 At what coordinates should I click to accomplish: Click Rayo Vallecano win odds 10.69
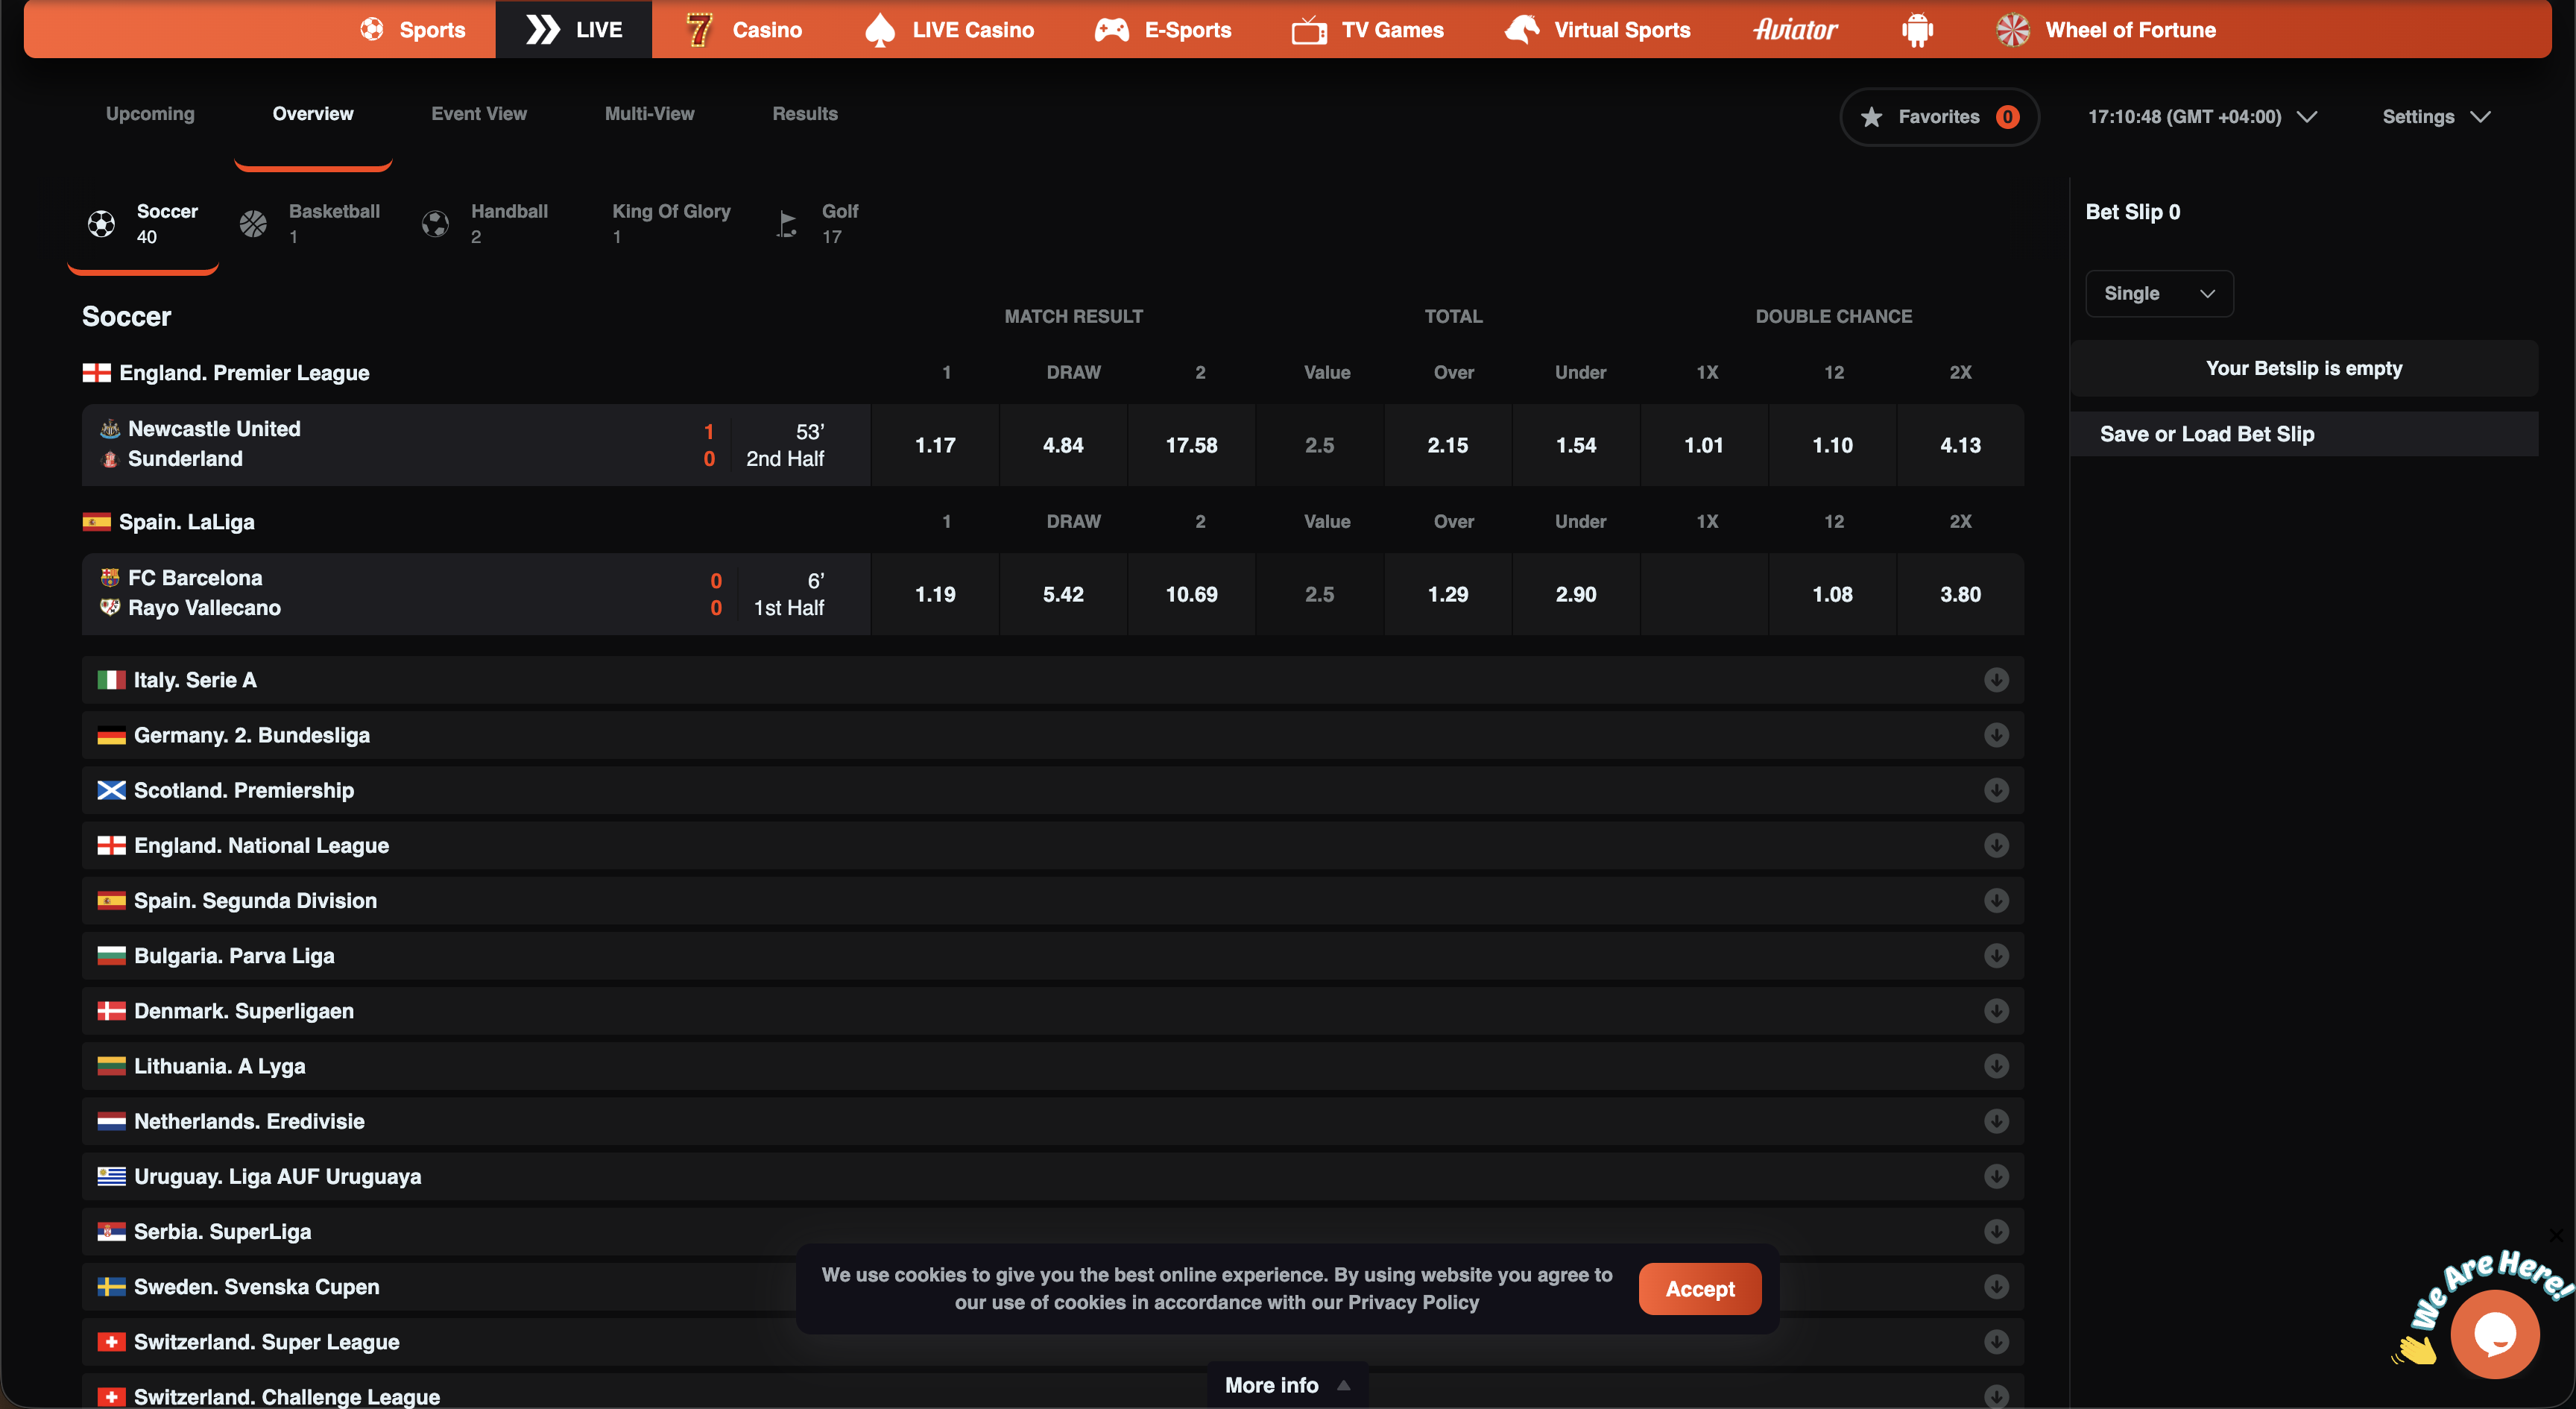(x=1191, y=594)
